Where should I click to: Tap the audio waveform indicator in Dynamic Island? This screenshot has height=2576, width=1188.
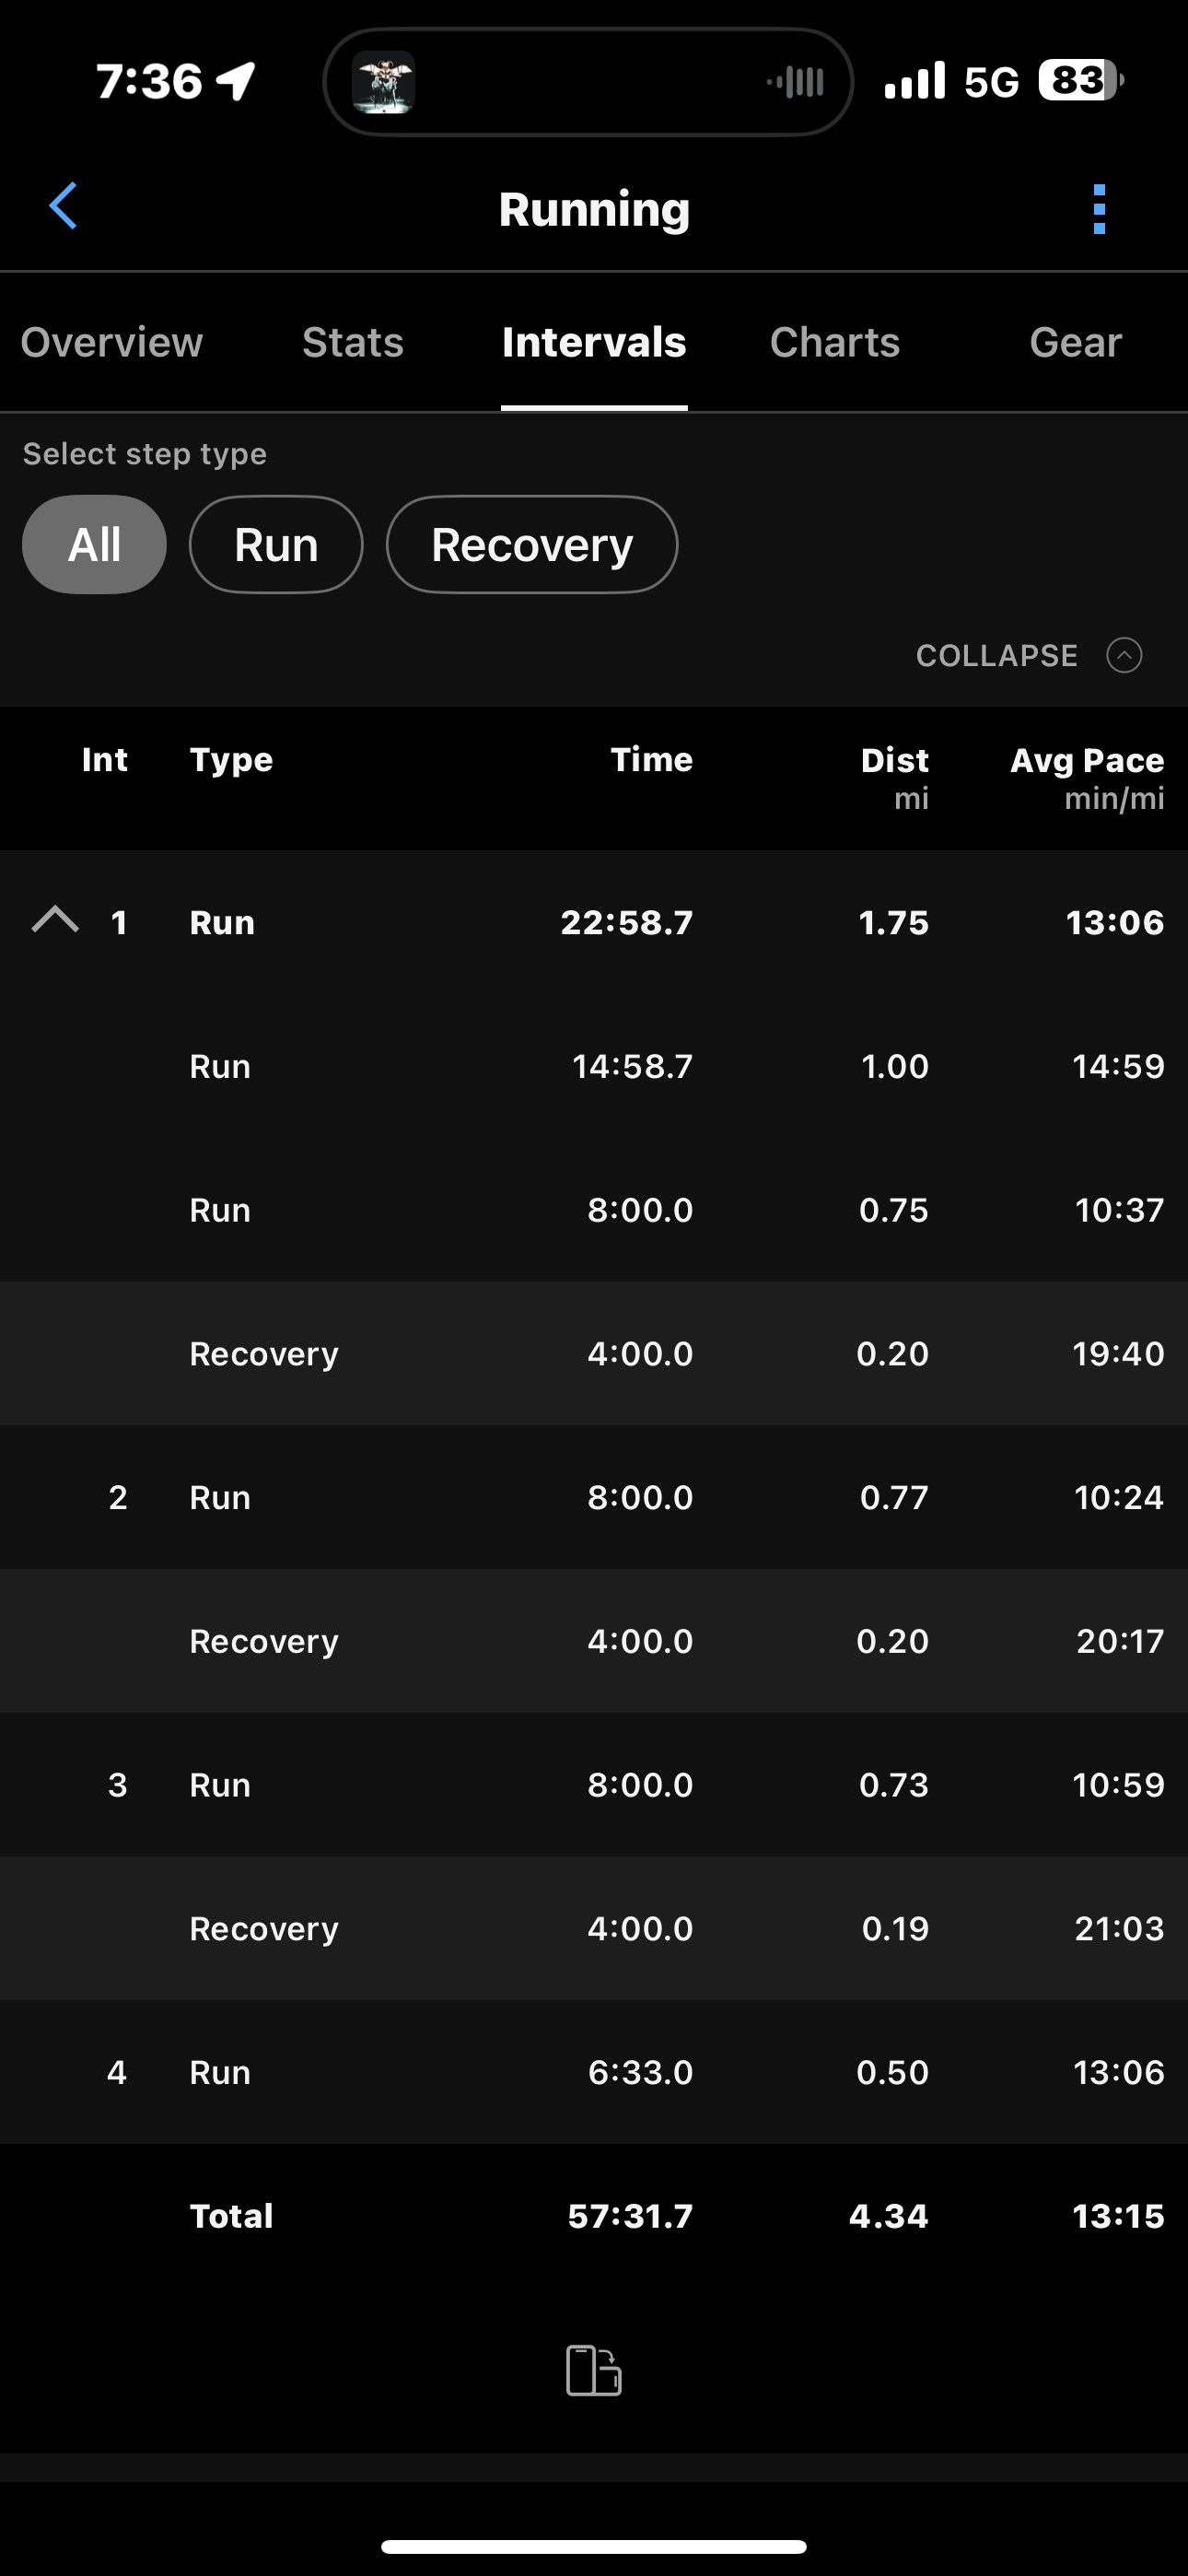[796, 82]
